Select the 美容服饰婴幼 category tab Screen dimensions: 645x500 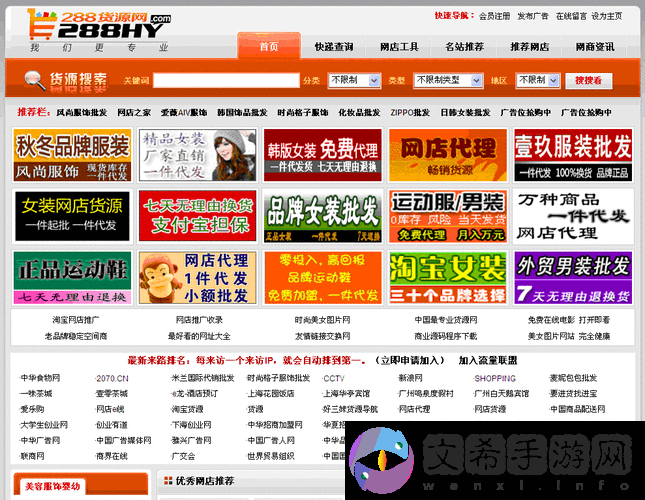[53, 487]
